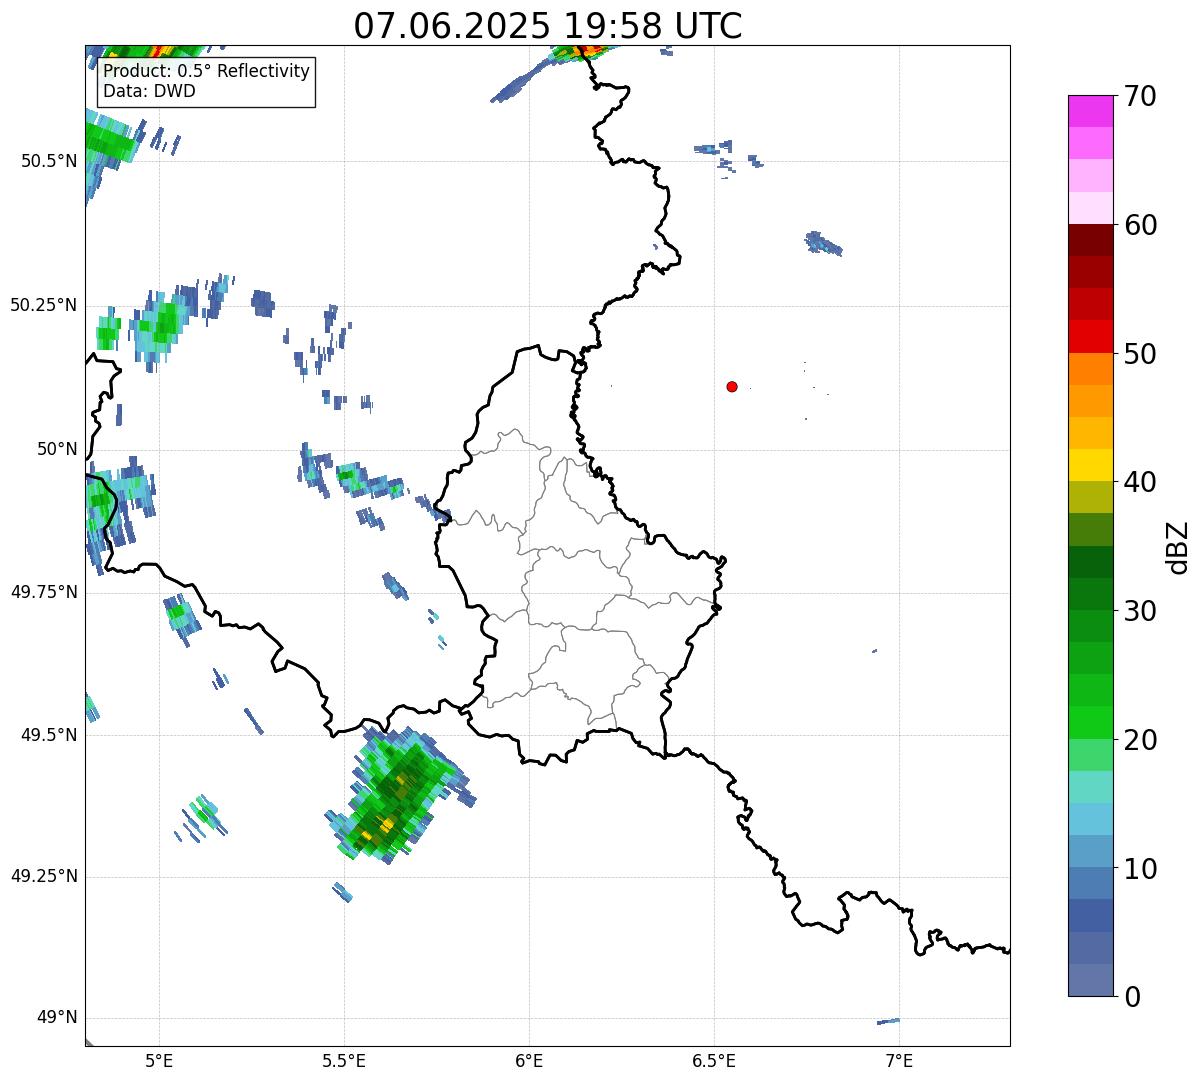Click the 'Product: 0.5° Reflectivity' label
The width and height of the screenshot is (1202, 1081).
tap(206, 72)
